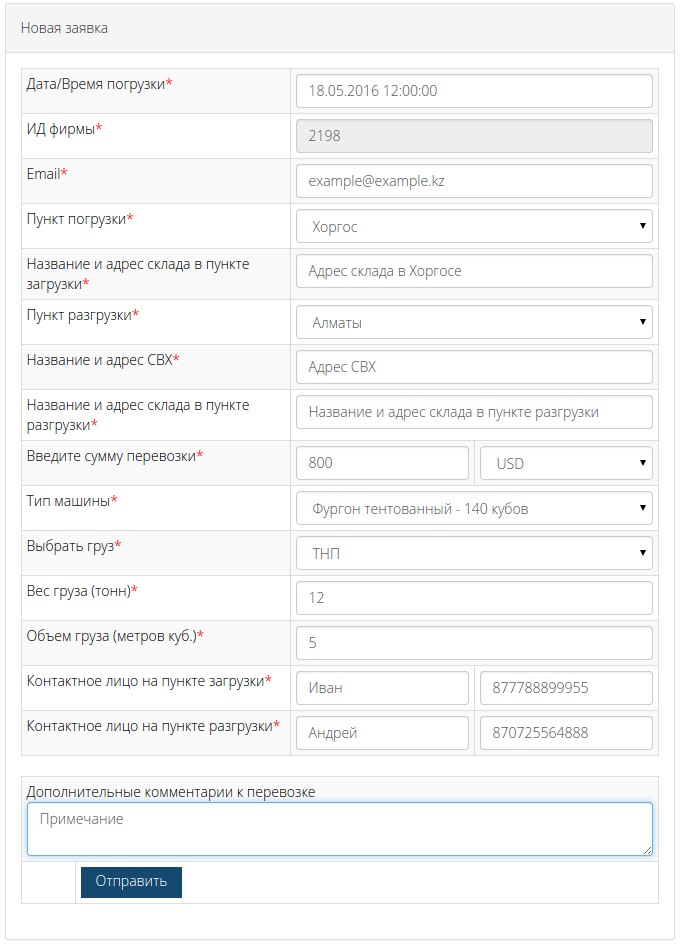Screen dimensions: 680x947
Task: Click the cargo weight in tons field
Action: (474, 598)
